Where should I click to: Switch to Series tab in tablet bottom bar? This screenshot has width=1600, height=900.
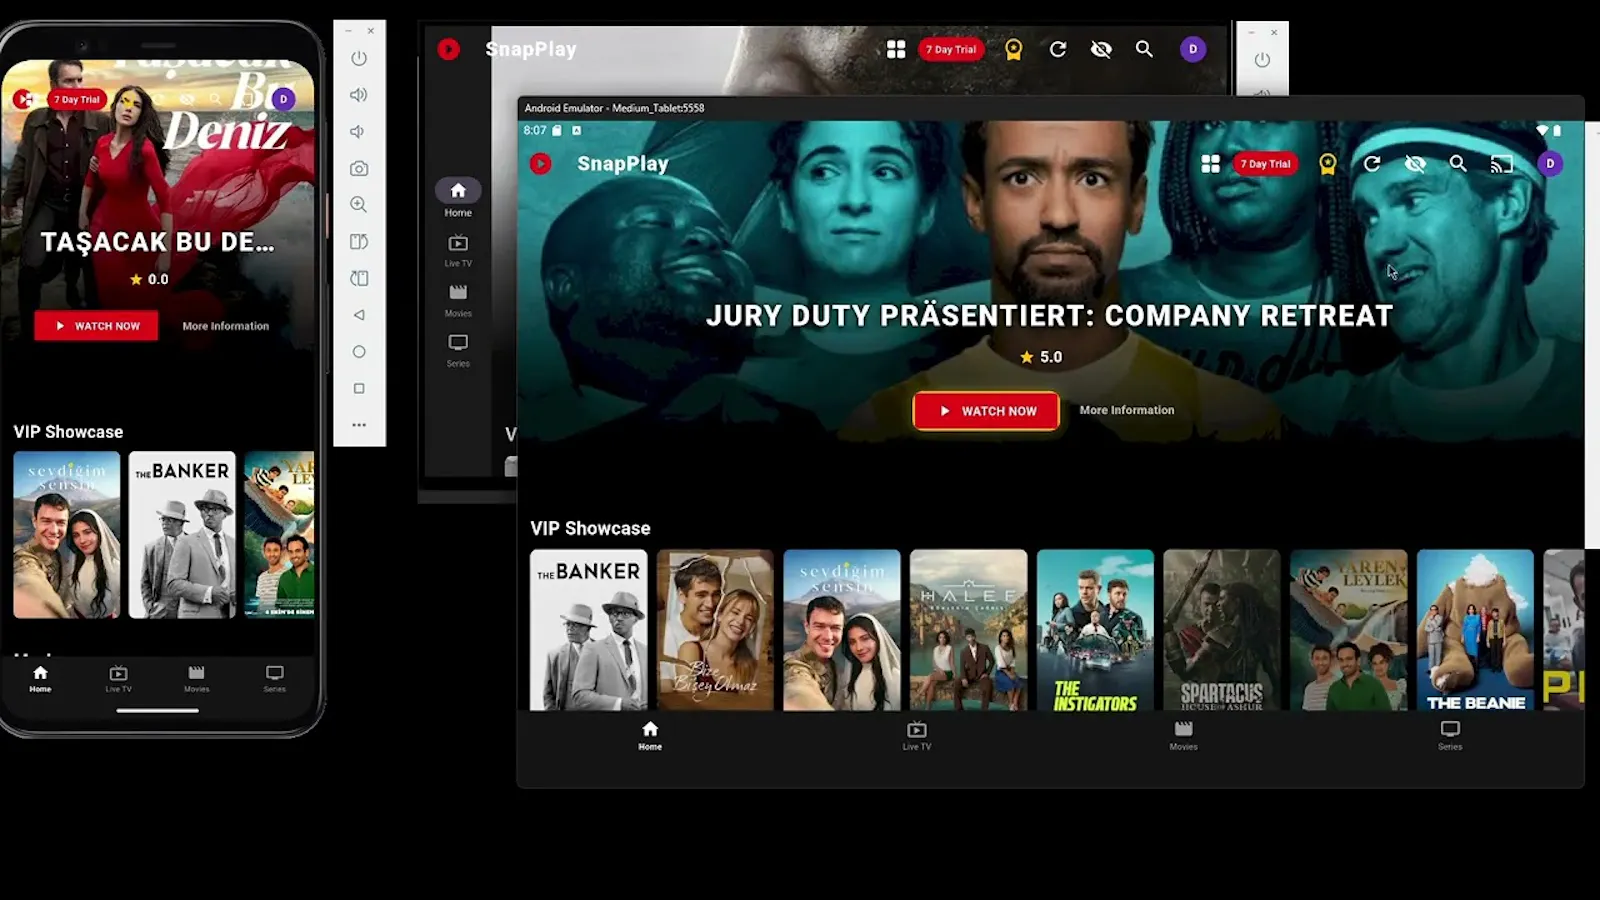click(1450, 735)
